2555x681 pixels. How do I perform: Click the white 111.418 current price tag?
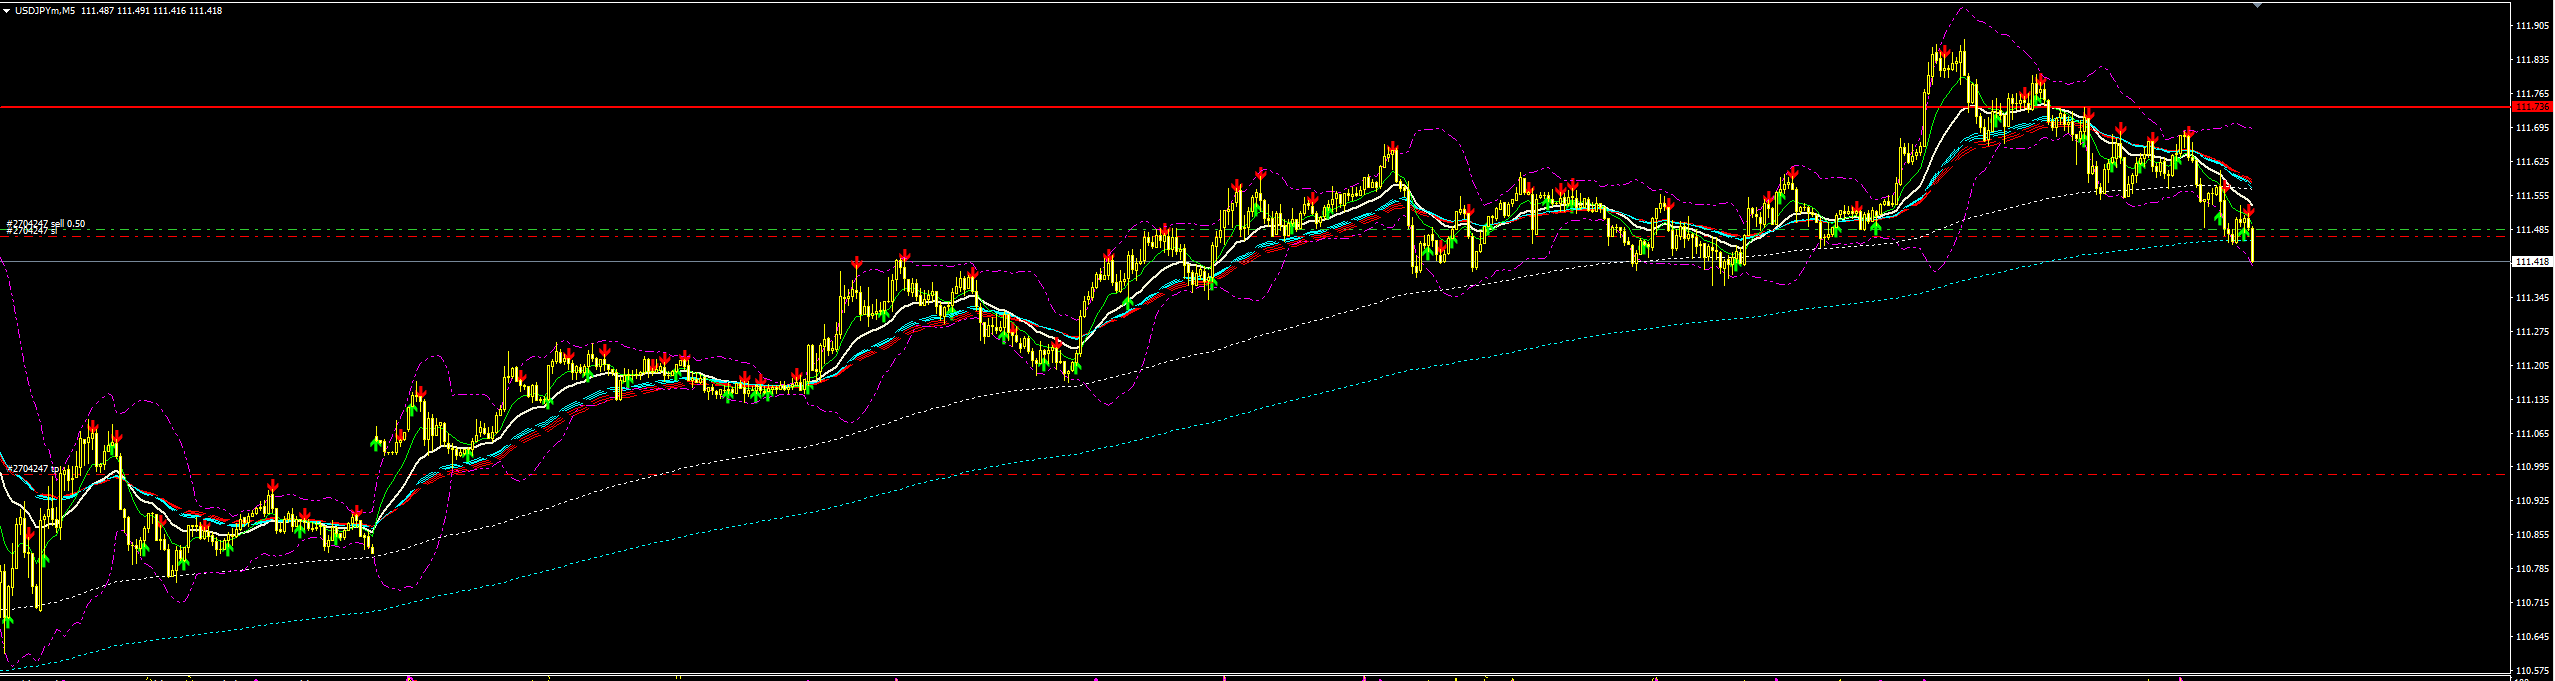2532,261
